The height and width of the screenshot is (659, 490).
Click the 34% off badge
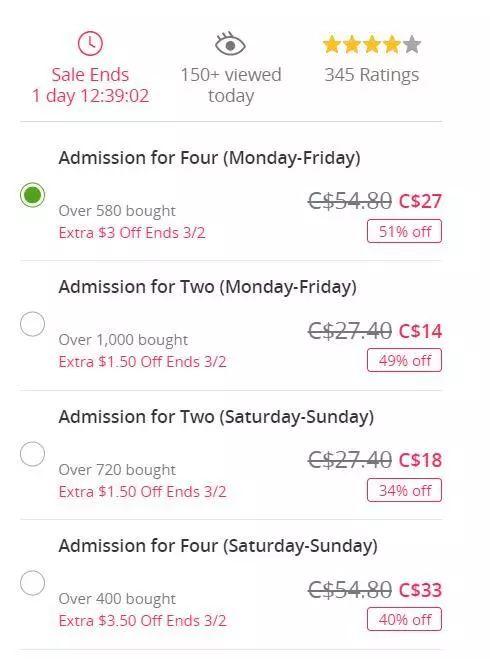[404, 490]
